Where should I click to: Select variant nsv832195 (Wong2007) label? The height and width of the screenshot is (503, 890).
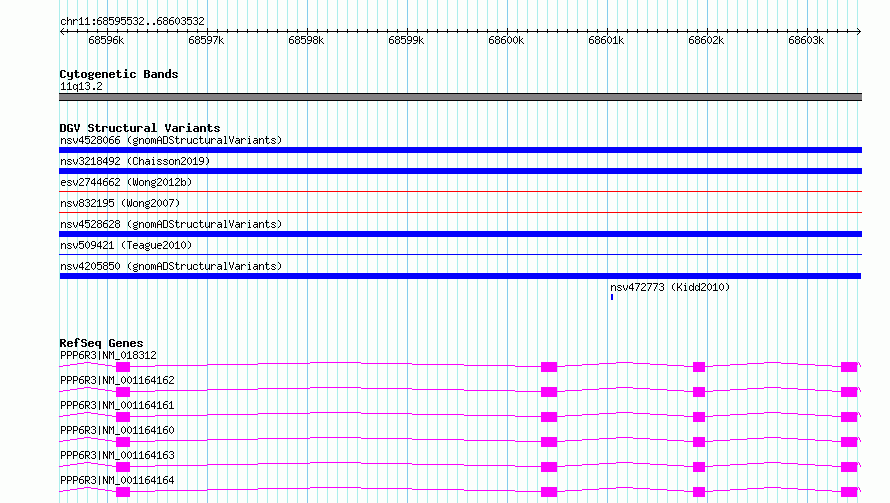coord(120,203)
